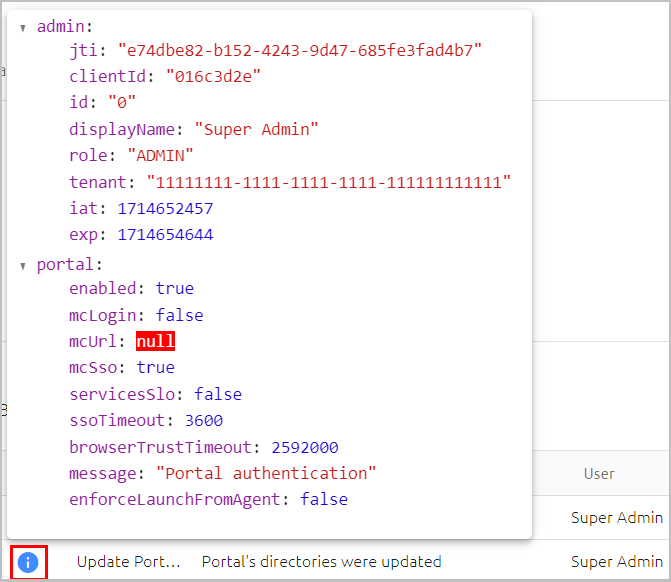Click the browserTrustTimeout key label
Viewport: 671px width, 582px height.
160,447
